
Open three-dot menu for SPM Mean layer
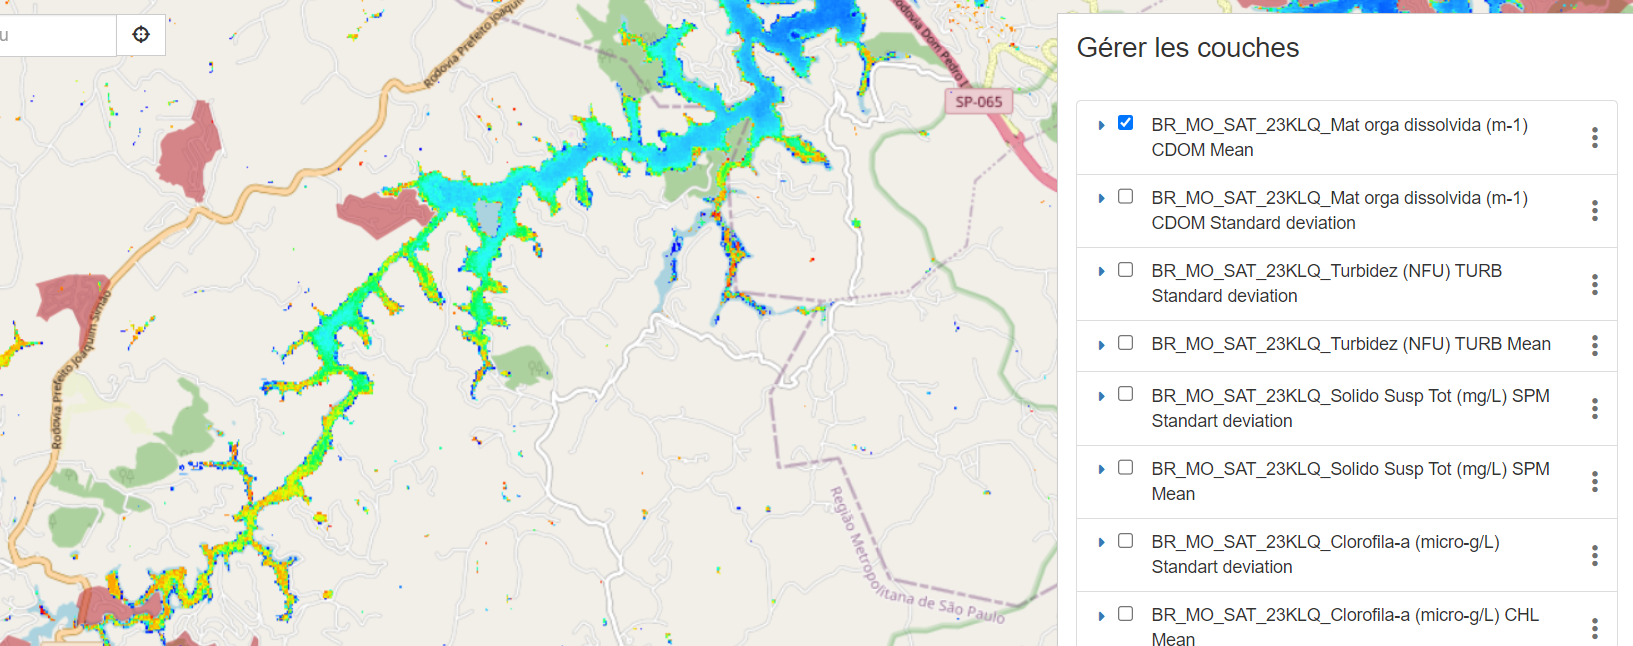(1594, 481)
